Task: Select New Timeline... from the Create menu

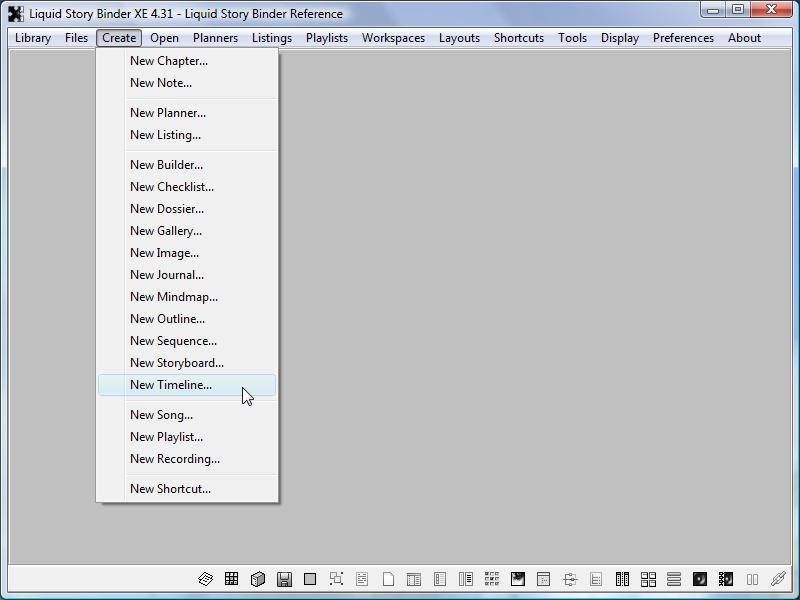Action: click(171, 385)
